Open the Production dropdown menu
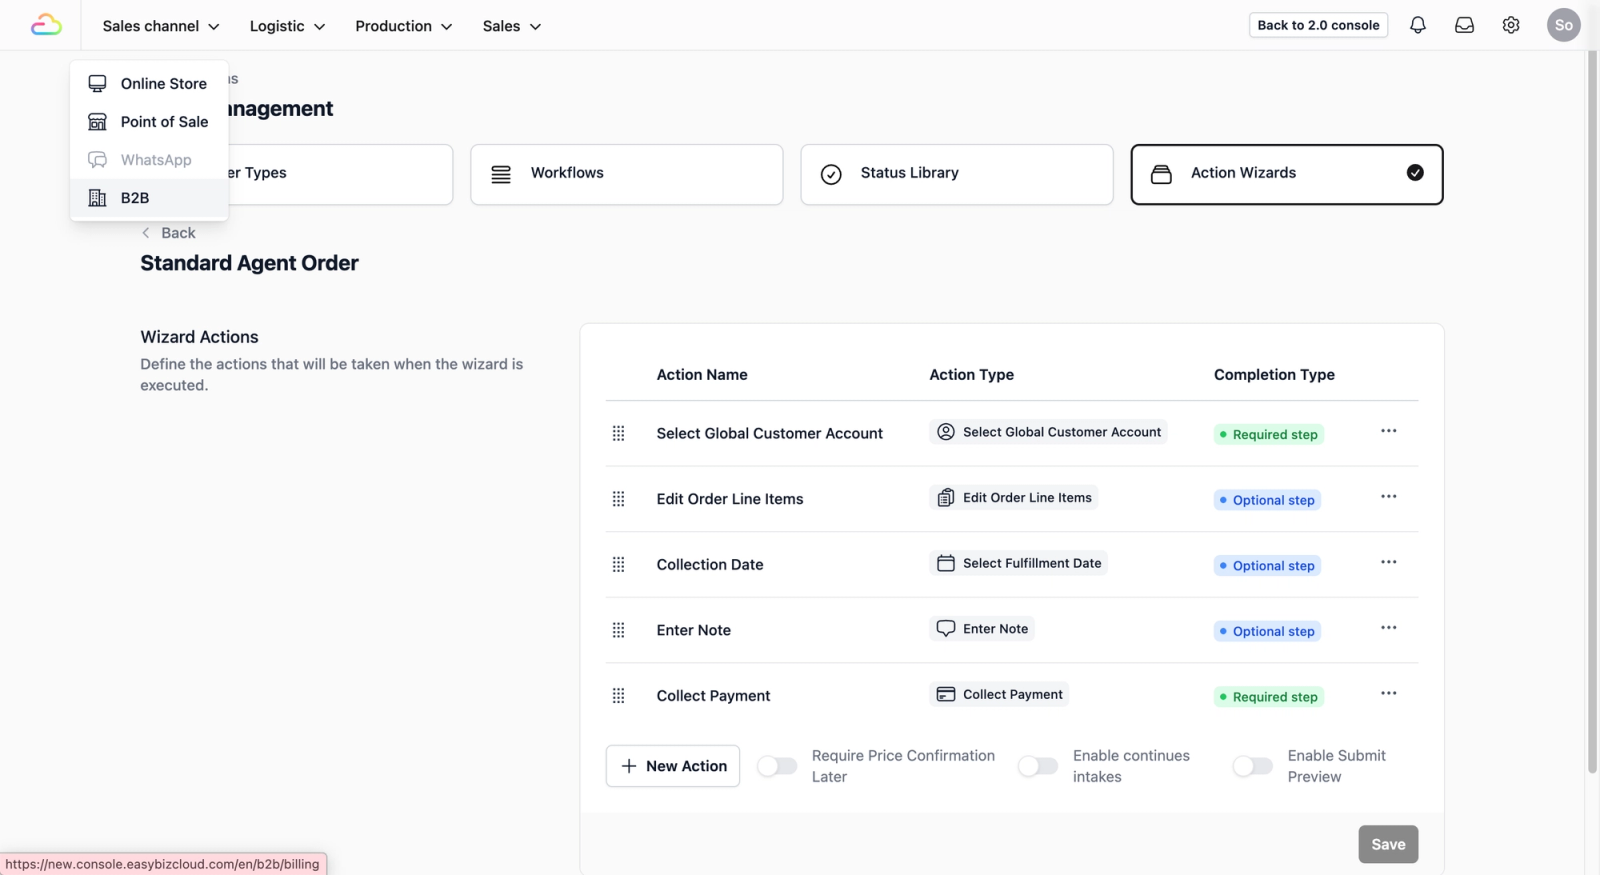The image size is (1600, 875). pos(403,26)
